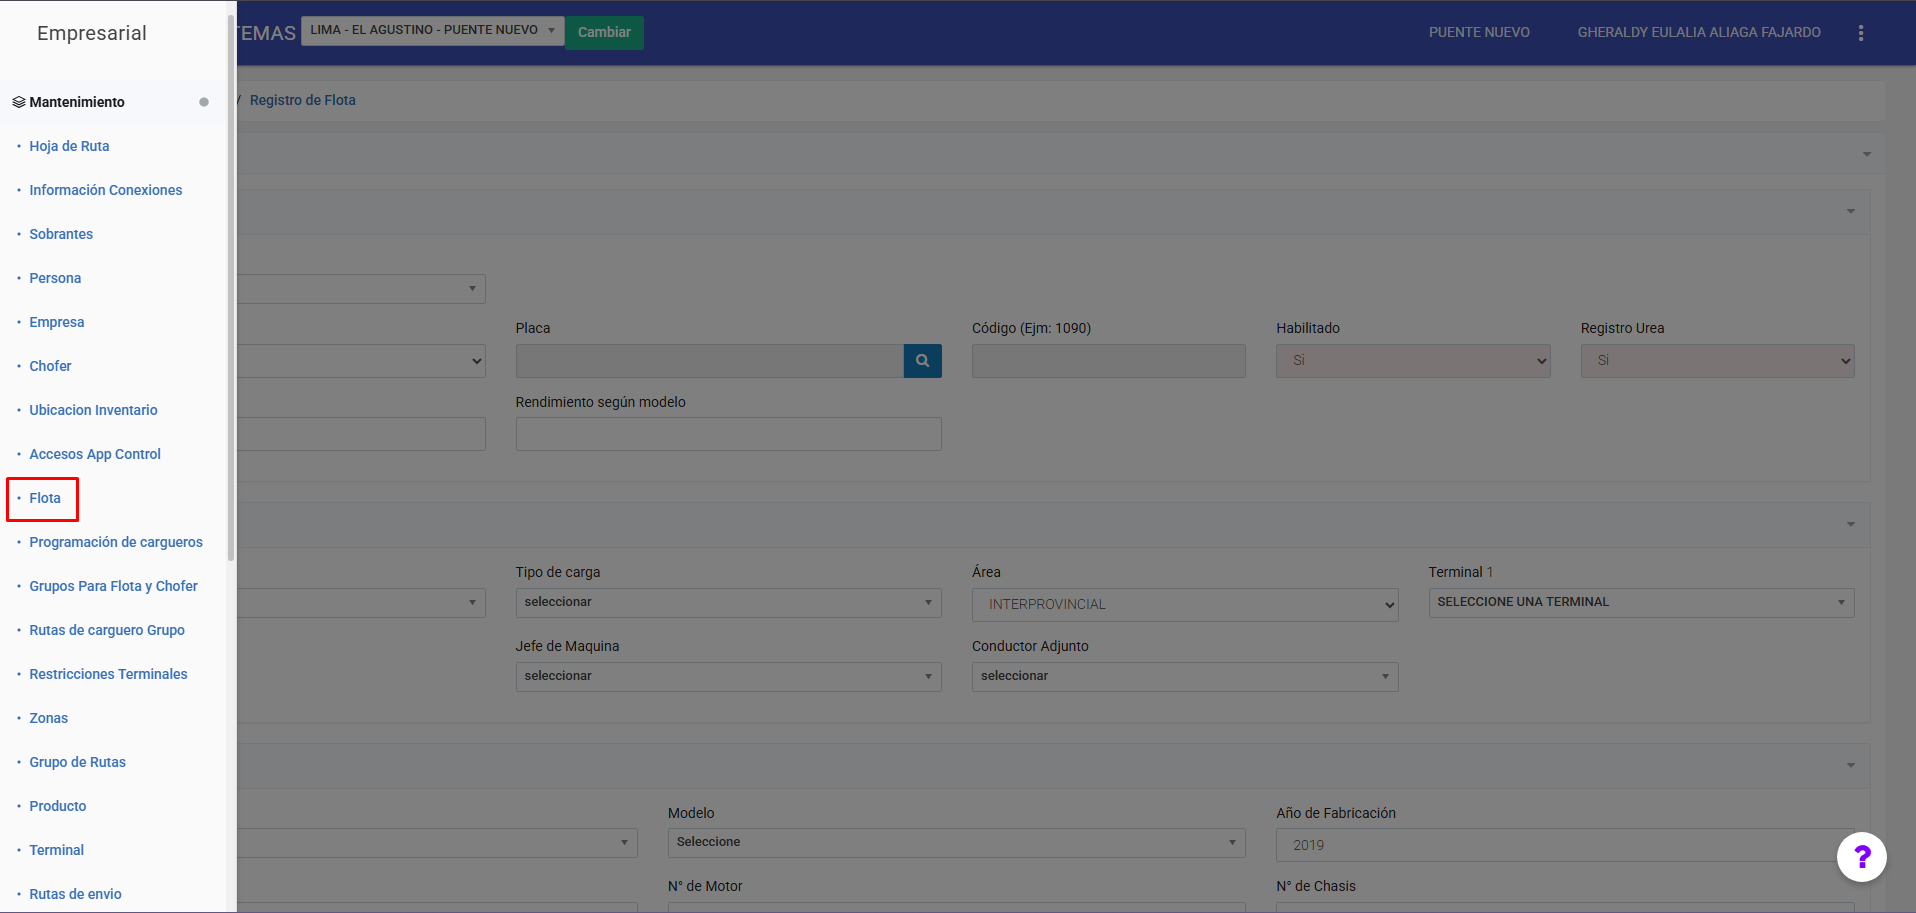This screenshot has width=1916, height=913.
Task: Select the Flota menu item
Action: [x=45, y=498]
